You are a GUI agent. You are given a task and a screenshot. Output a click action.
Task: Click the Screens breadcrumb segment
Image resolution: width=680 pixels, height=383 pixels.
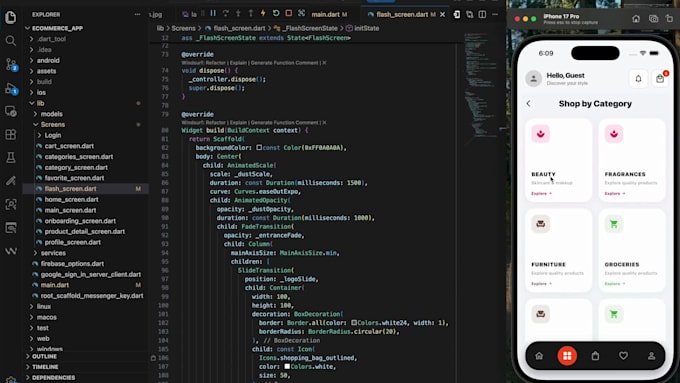point(183,28)
